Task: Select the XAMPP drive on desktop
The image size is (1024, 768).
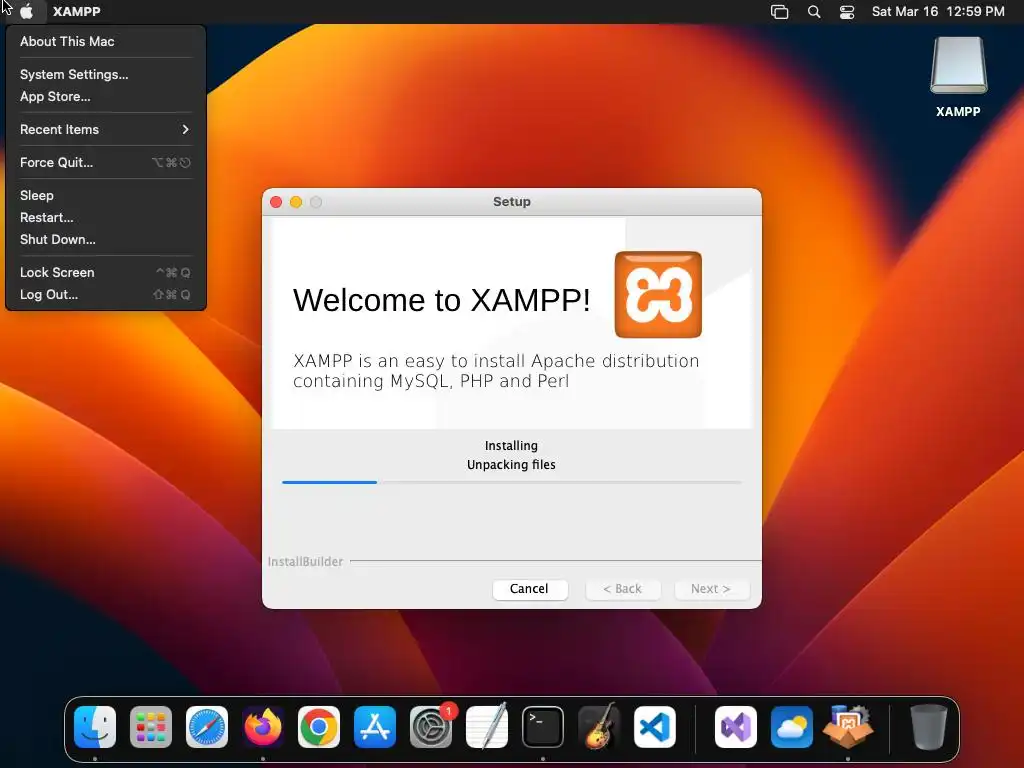Action: pyautogui.click(x=958, y=77)
